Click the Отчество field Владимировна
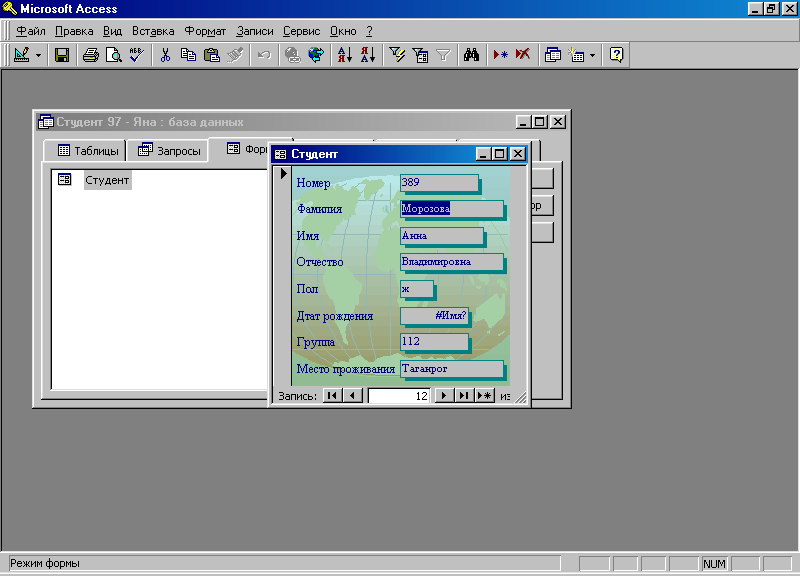Image resolution: width=800 pixels, height=576 pixels. click(x=452, y=262)
